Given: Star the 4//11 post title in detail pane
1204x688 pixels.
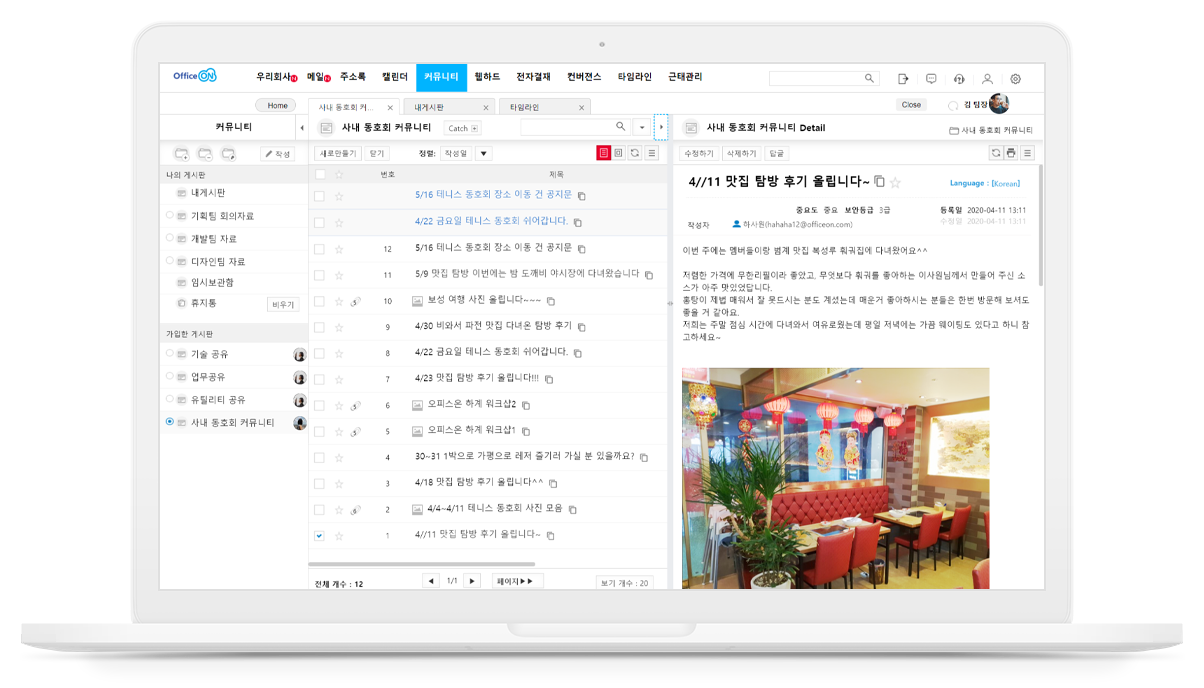Looking at the screenshot, I should pyautogui.click(x=895, y=182).
